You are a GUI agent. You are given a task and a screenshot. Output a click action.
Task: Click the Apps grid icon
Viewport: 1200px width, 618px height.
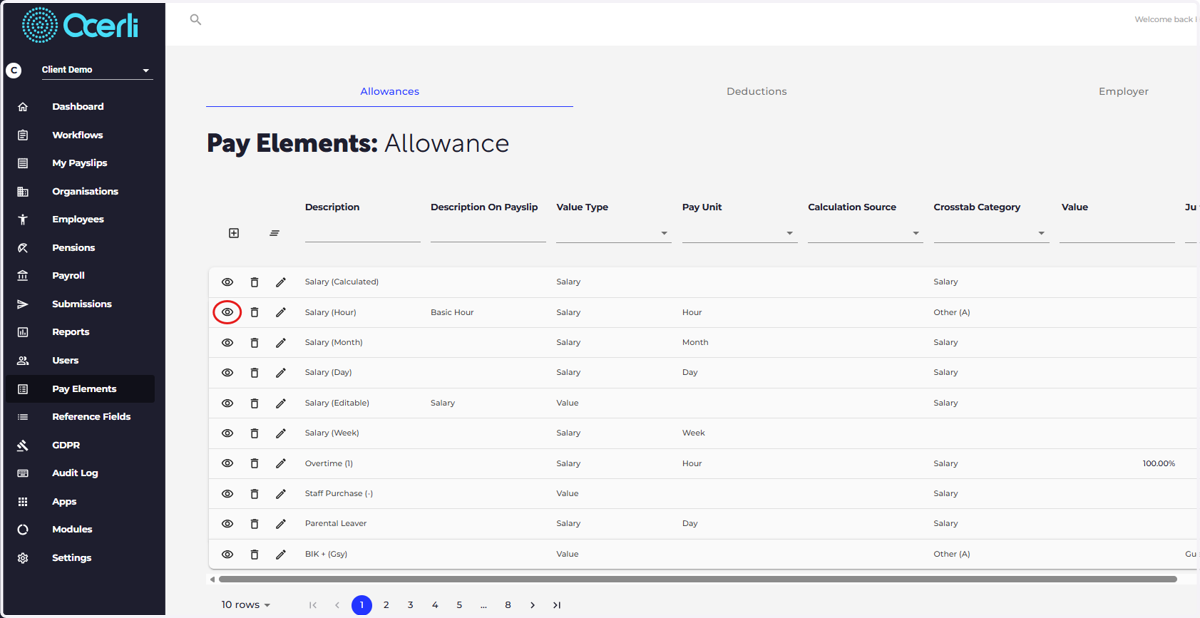[x=23, y=501]
